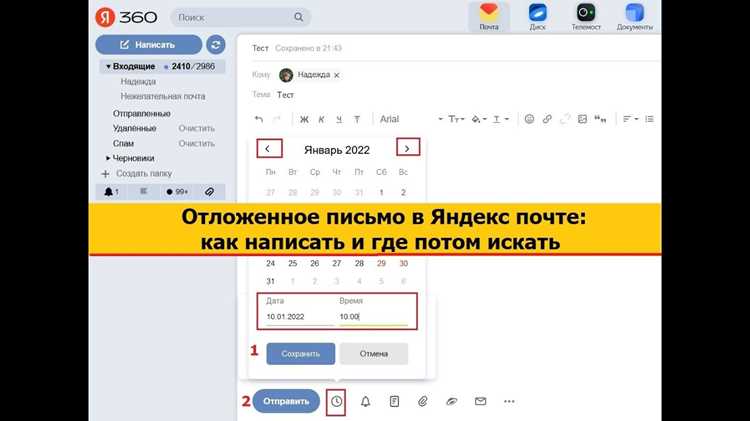The height and width of the screenshot is (421, 750).
Task: Click Очистить next to Спам
Action: click(197, 143)
